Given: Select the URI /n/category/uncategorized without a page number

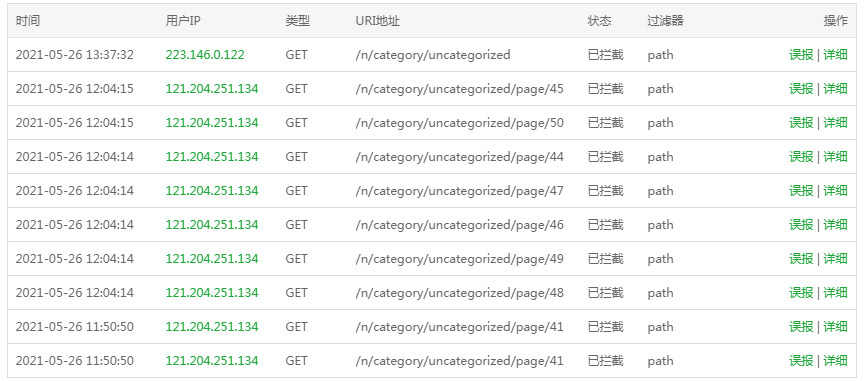Looking at the screenshot, I should 433,55.
